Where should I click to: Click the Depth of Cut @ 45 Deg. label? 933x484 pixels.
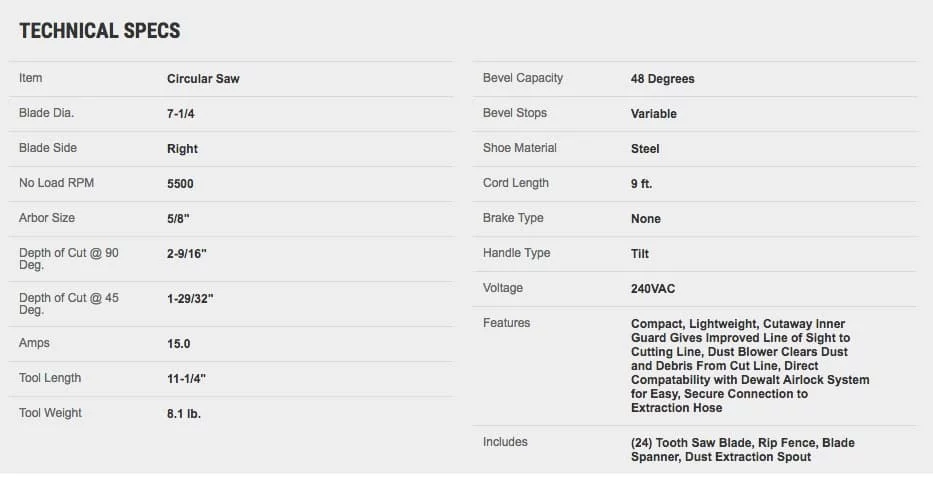(68, 304)
